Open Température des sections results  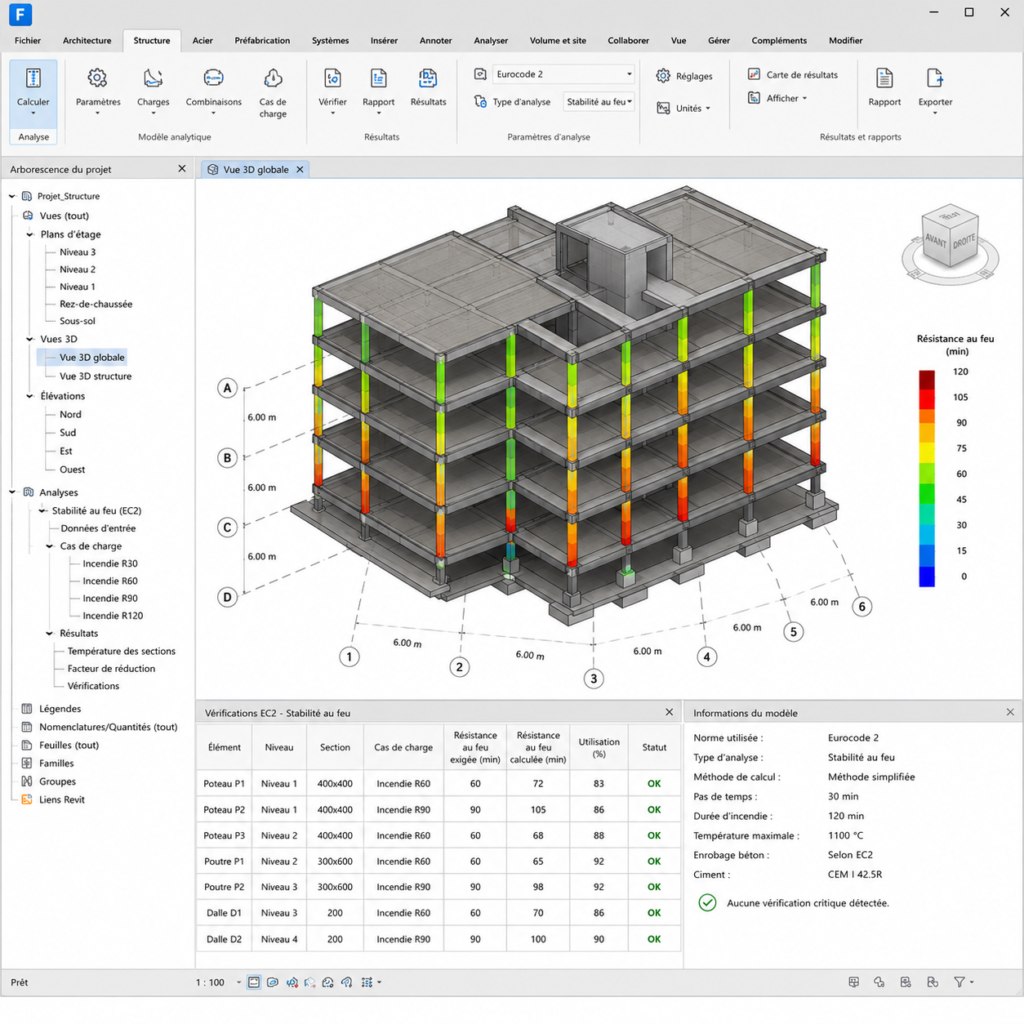coord(121,651)
